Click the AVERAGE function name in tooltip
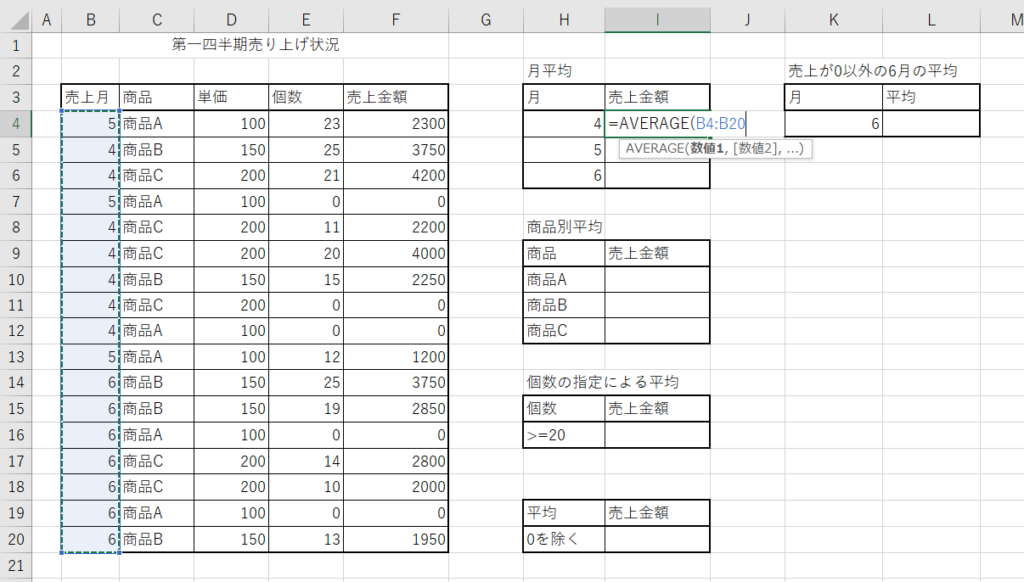The image size is (1024, 582). coord(657,148)
